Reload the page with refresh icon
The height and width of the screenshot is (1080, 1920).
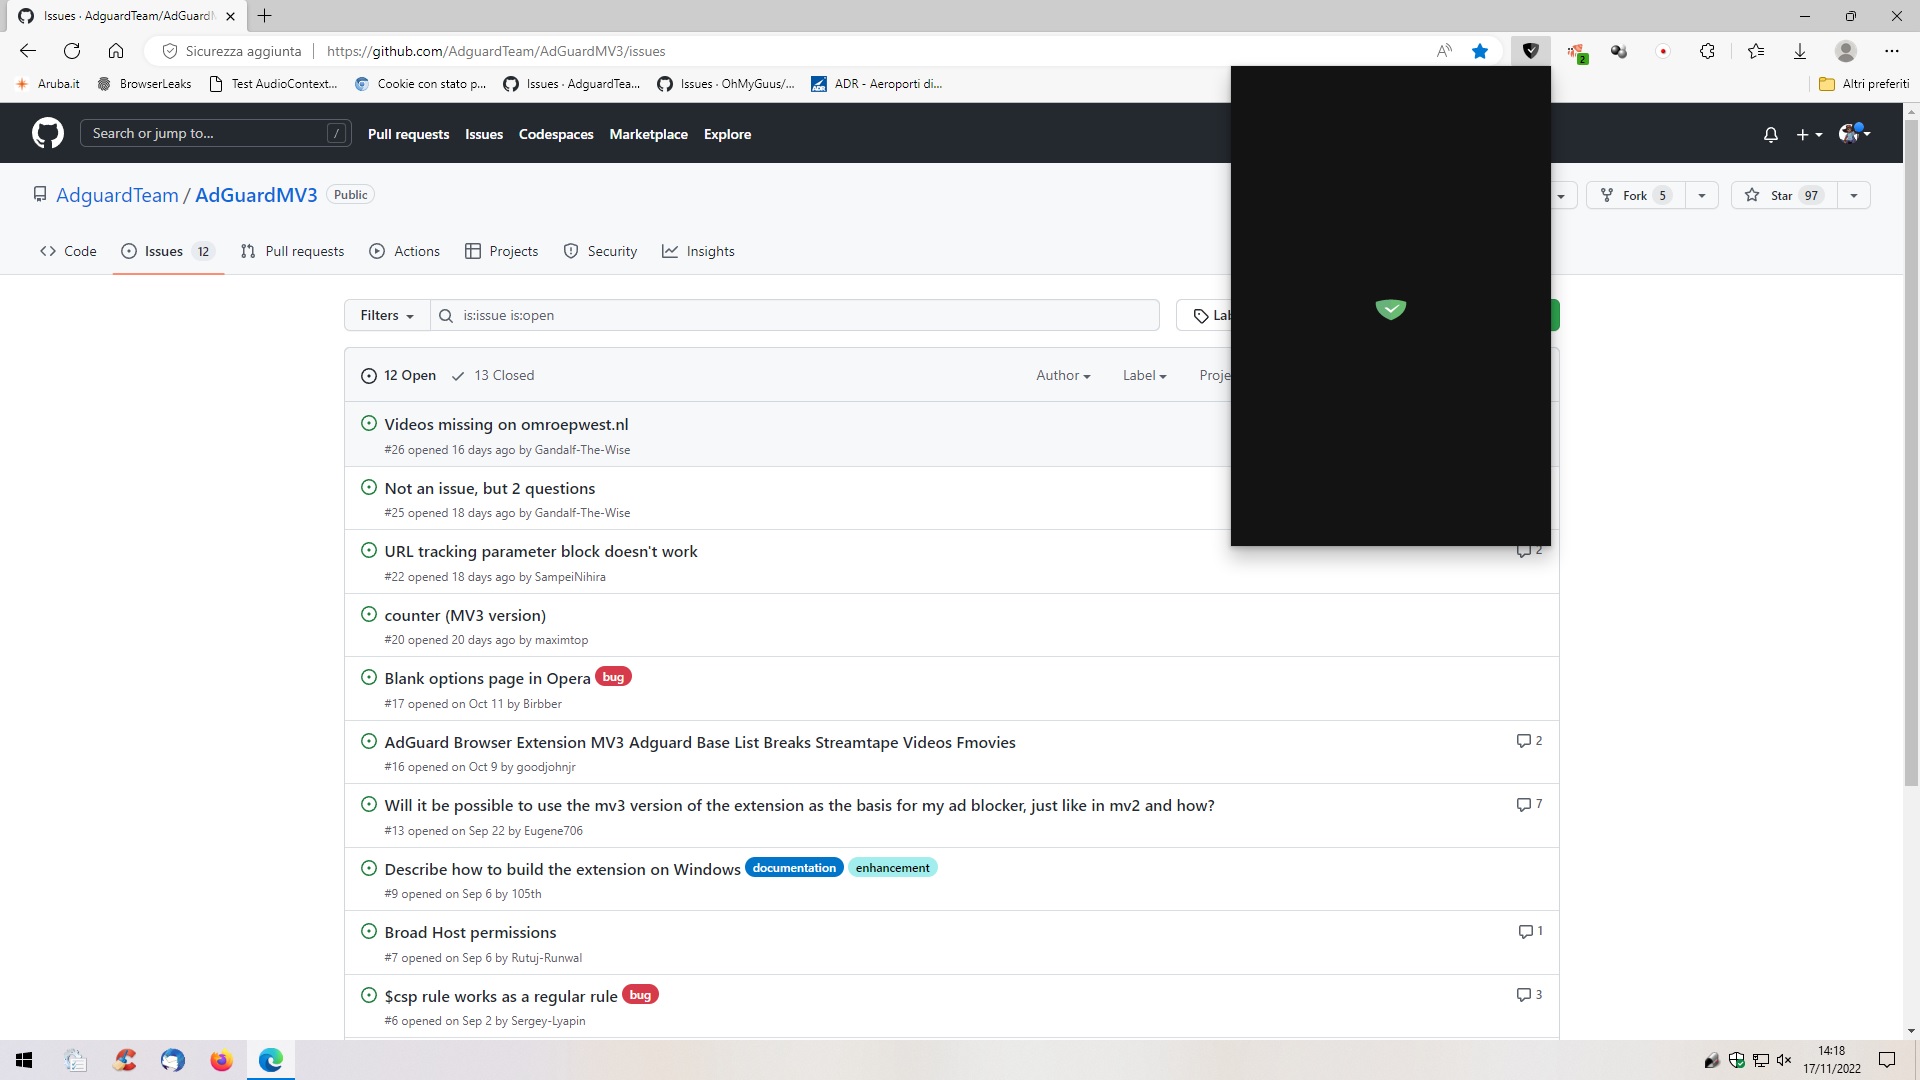coord(72,51)
